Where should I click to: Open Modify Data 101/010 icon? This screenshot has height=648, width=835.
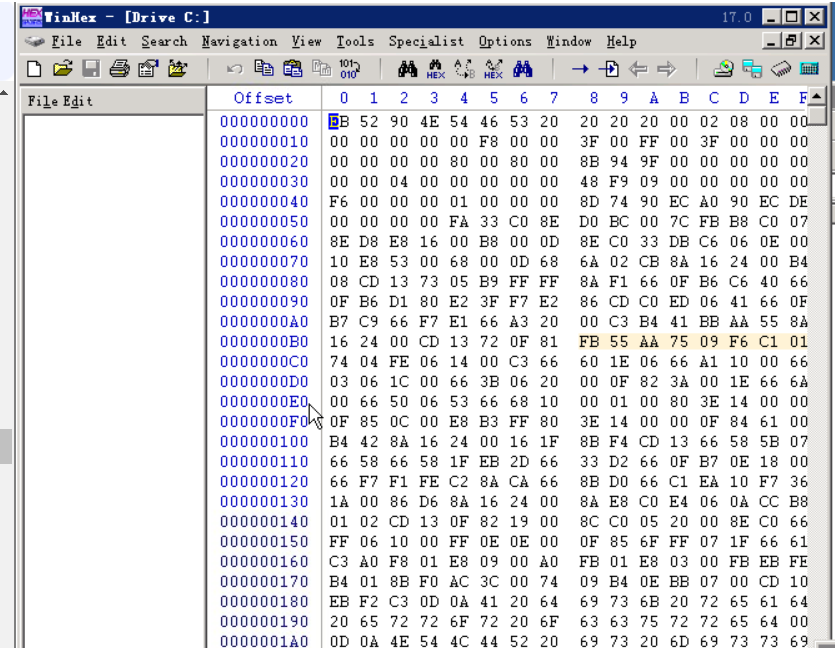349,69
